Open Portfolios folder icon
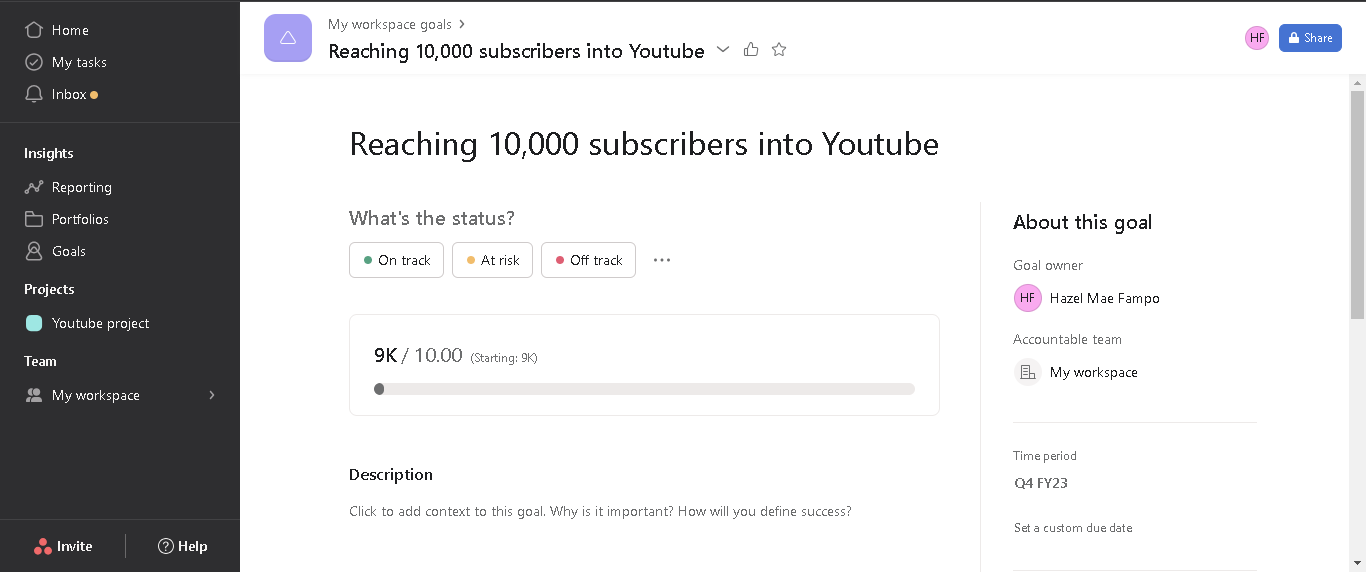1366x572 pixels. pyautogui.click(x=34, y=219)
